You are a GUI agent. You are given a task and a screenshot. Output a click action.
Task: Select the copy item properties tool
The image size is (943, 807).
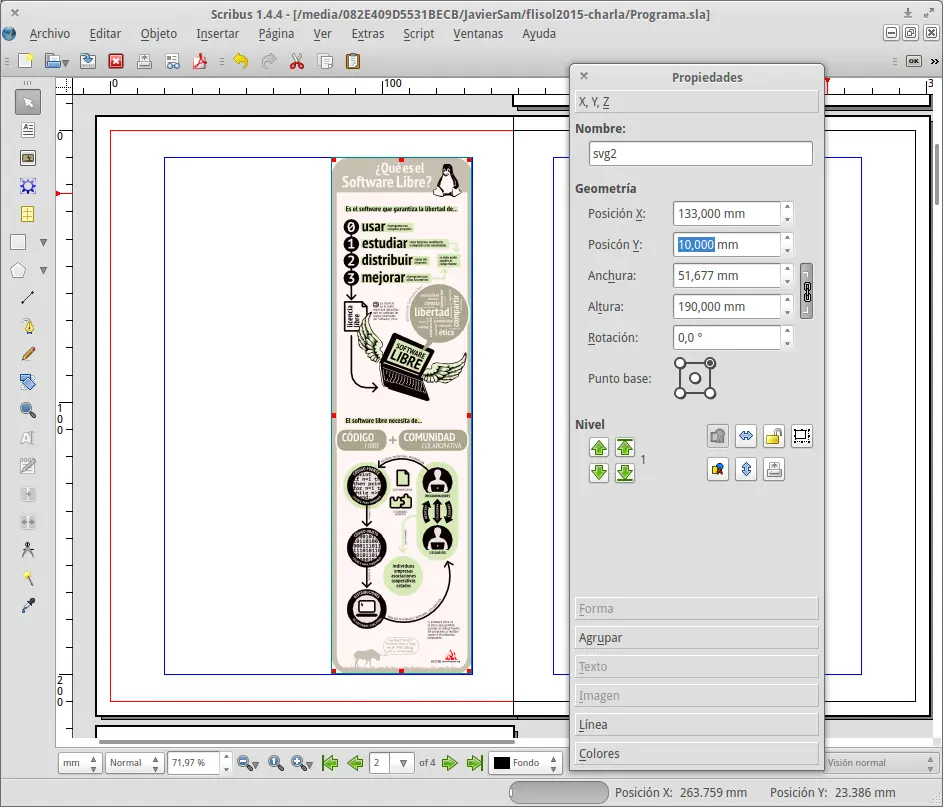28,578
